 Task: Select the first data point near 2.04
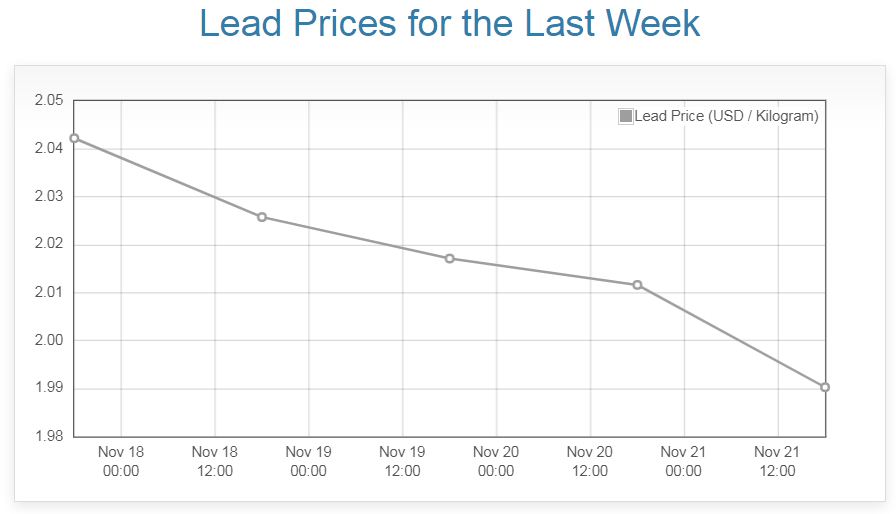(x=74, y=138)
